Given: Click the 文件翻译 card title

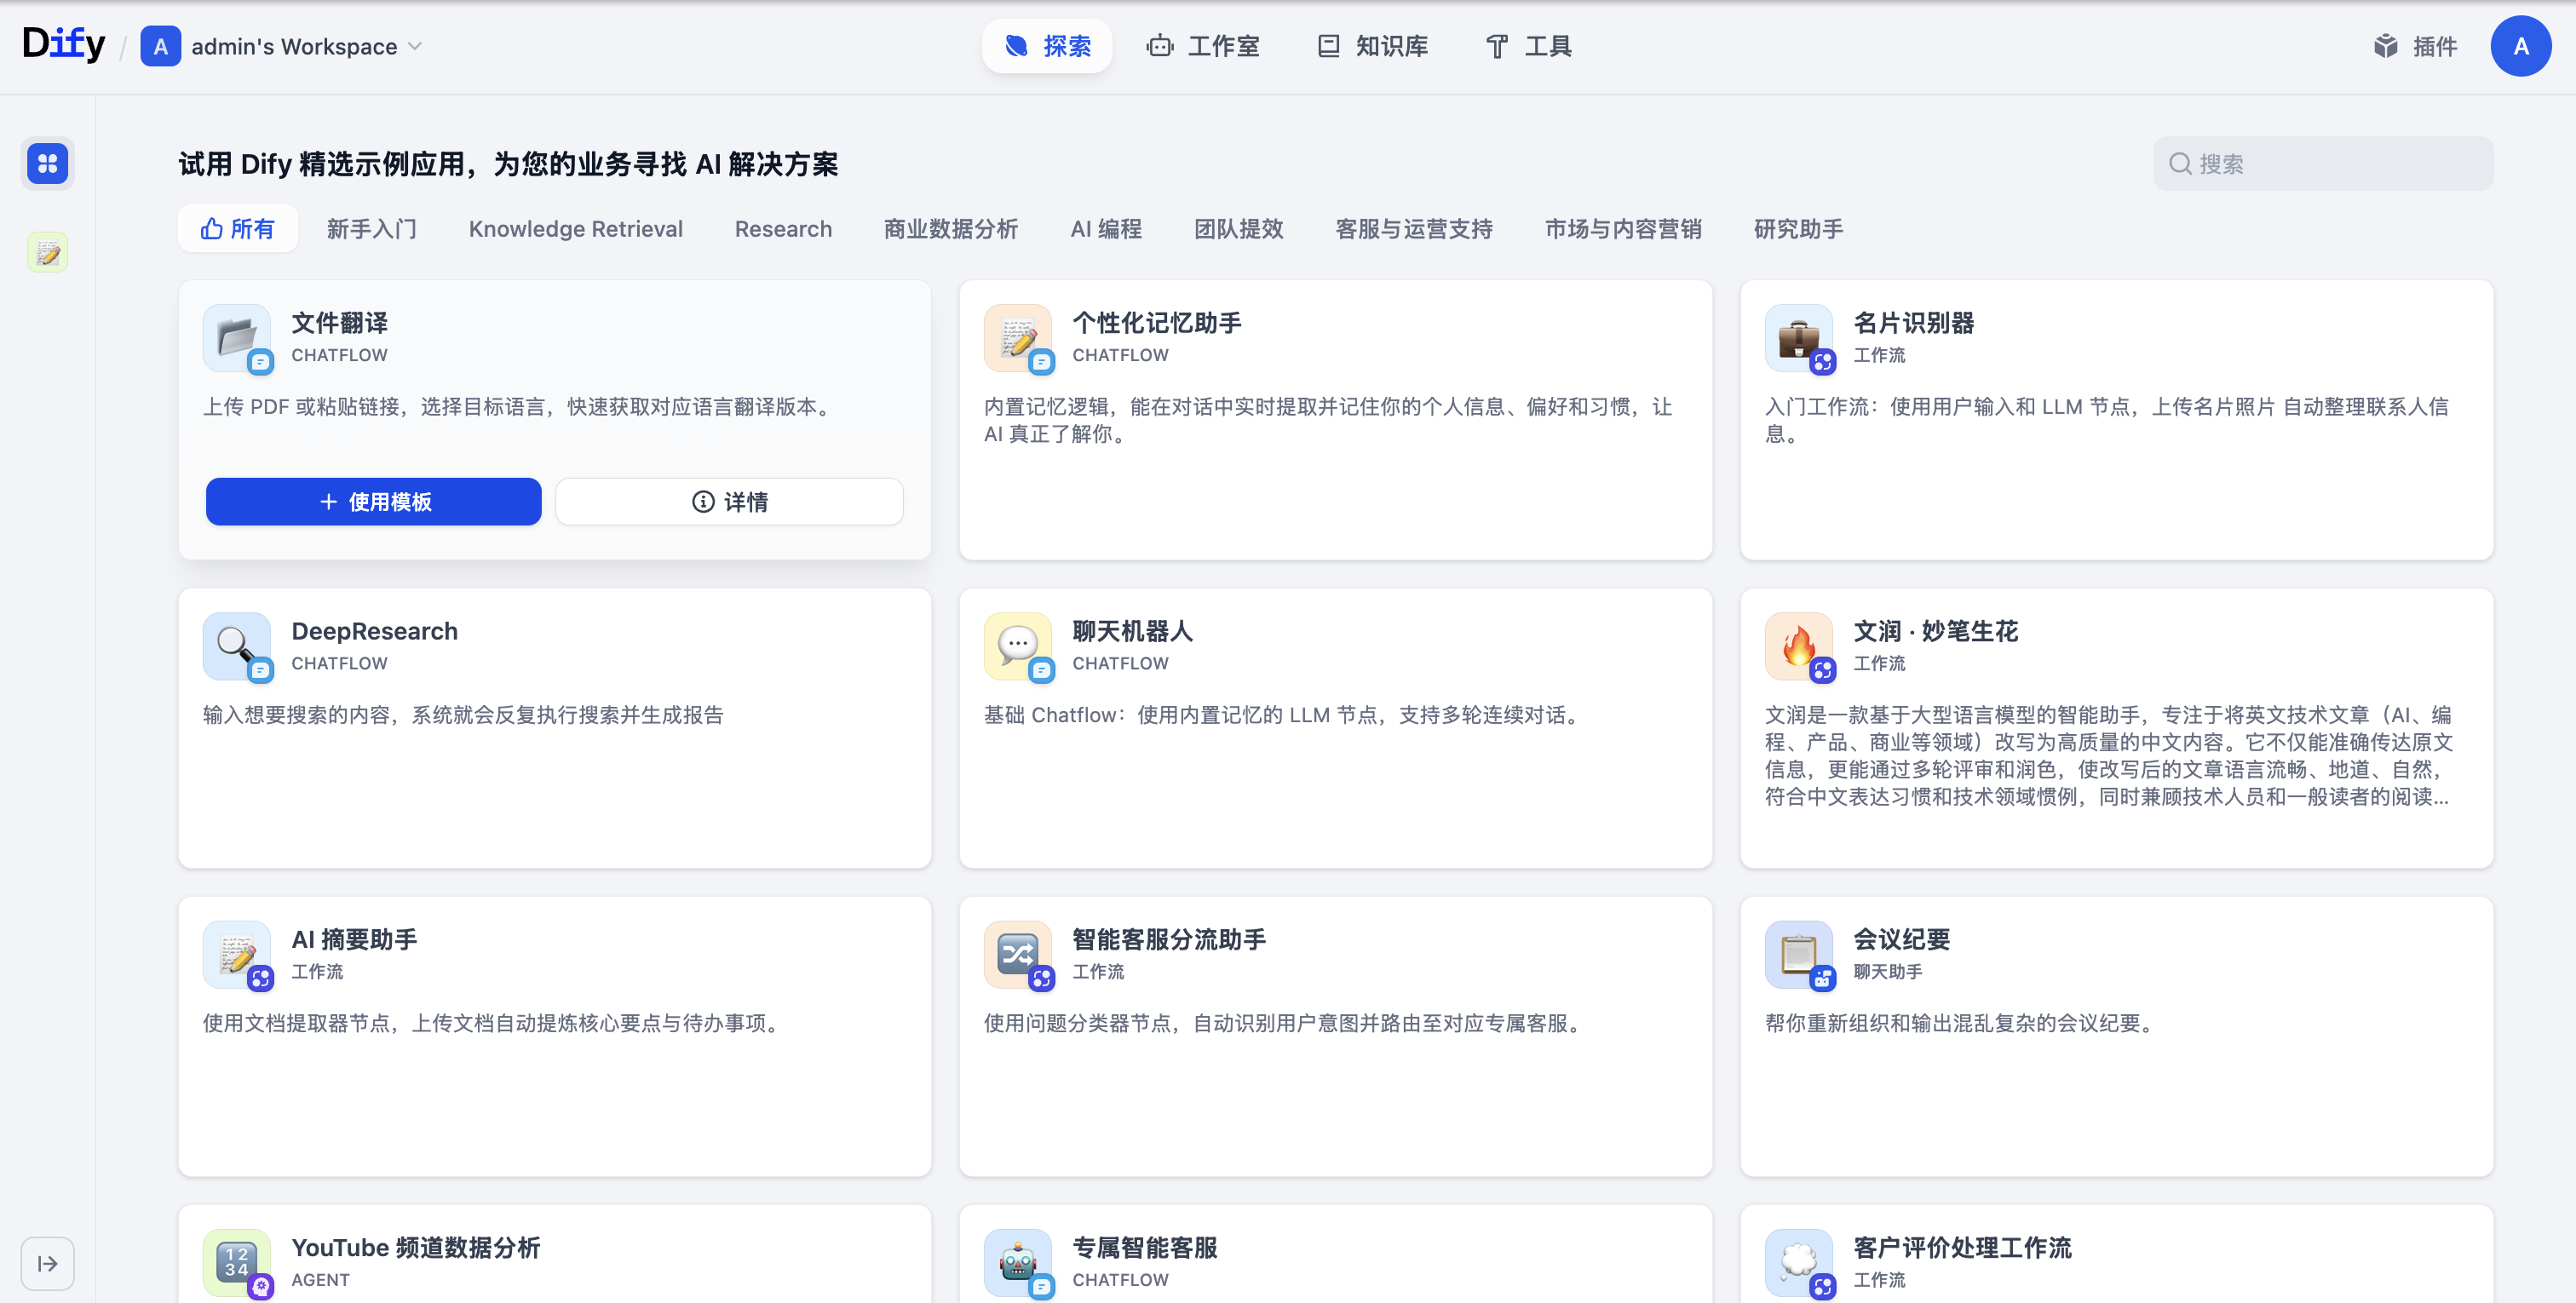Looking at the screenshot, I should 340,323.
